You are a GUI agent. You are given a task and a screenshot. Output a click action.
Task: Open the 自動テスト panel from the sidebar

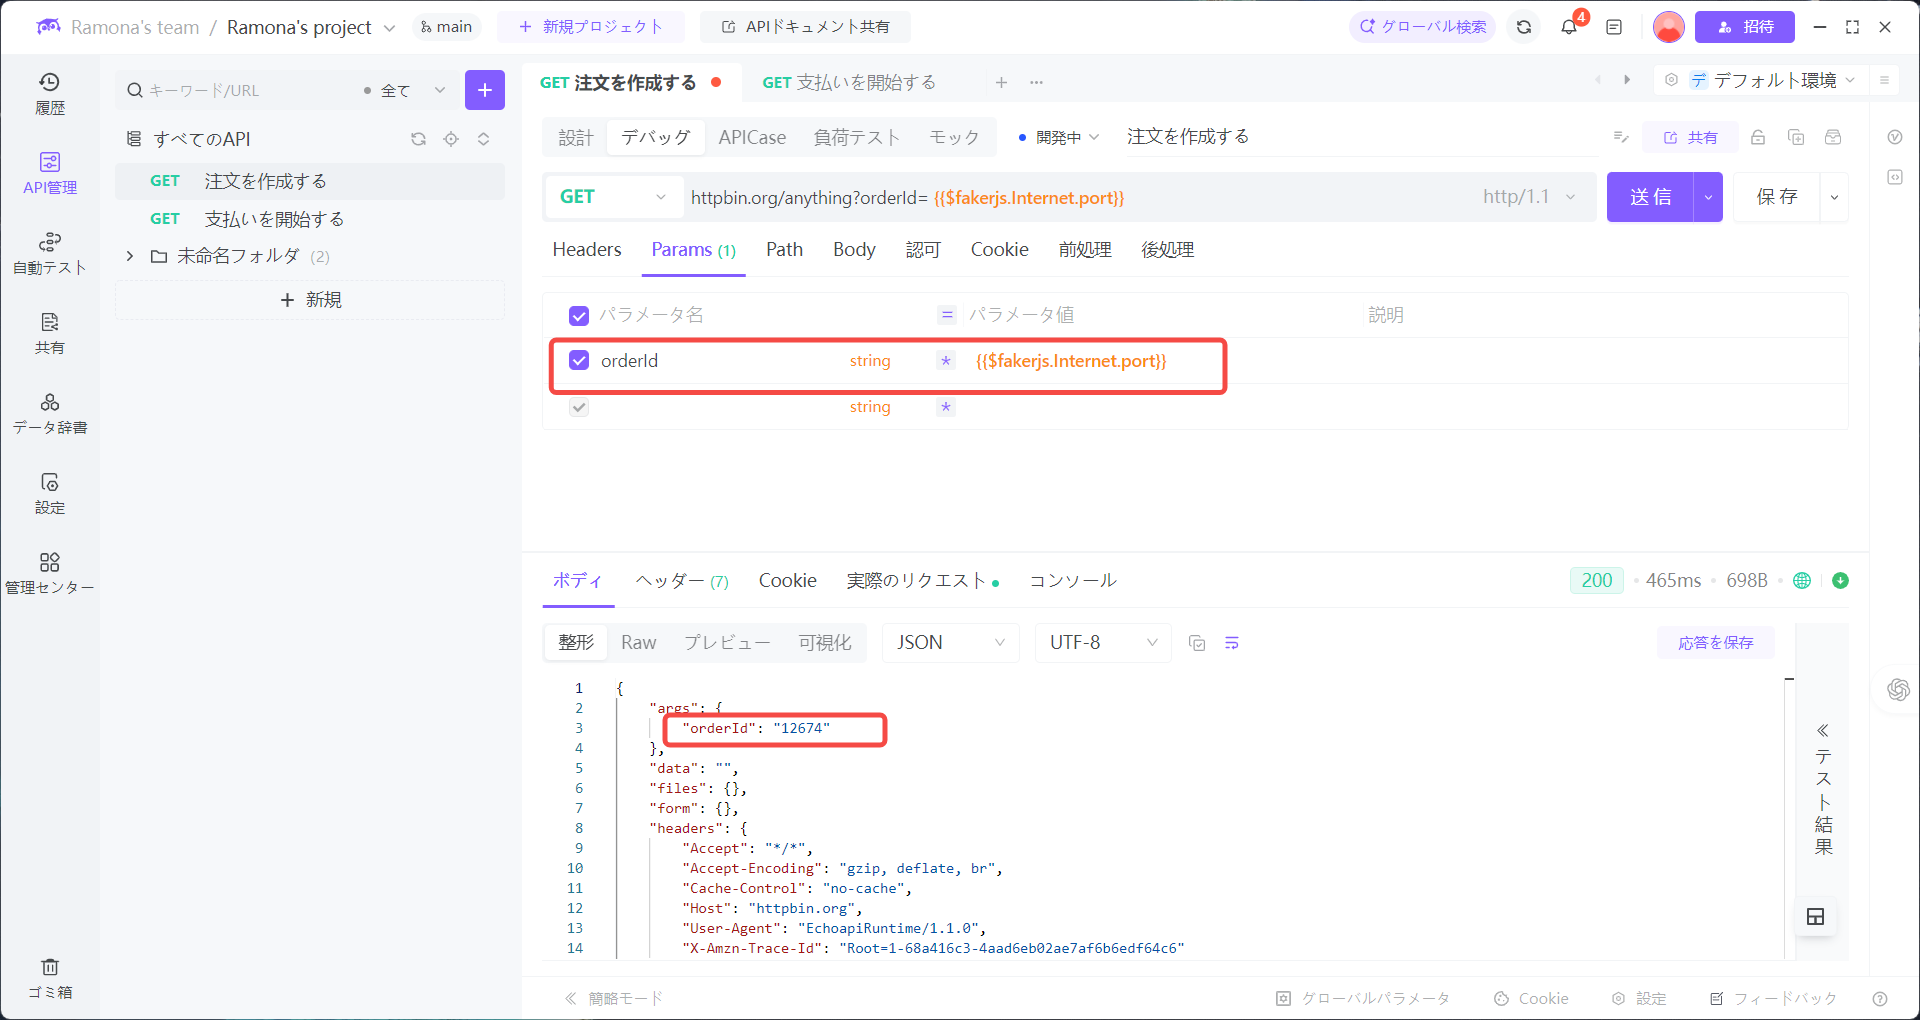click(50, 252)
